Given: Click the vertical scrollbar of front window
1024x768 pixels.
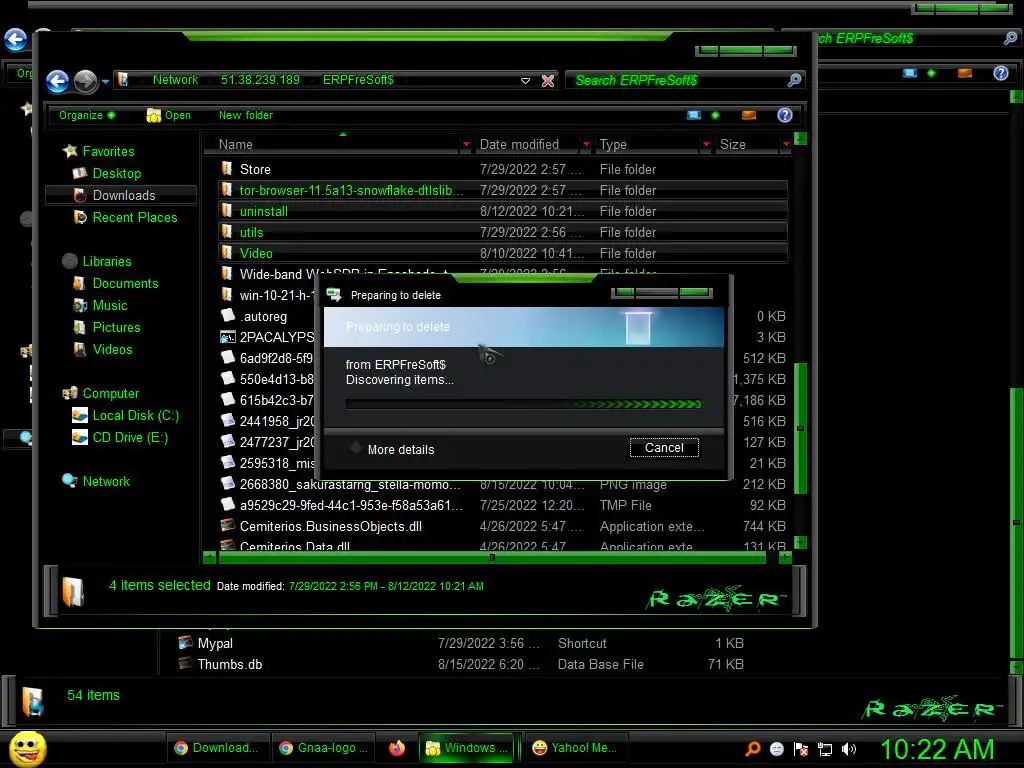Looking at the screenshot, I should click(800, 428).
